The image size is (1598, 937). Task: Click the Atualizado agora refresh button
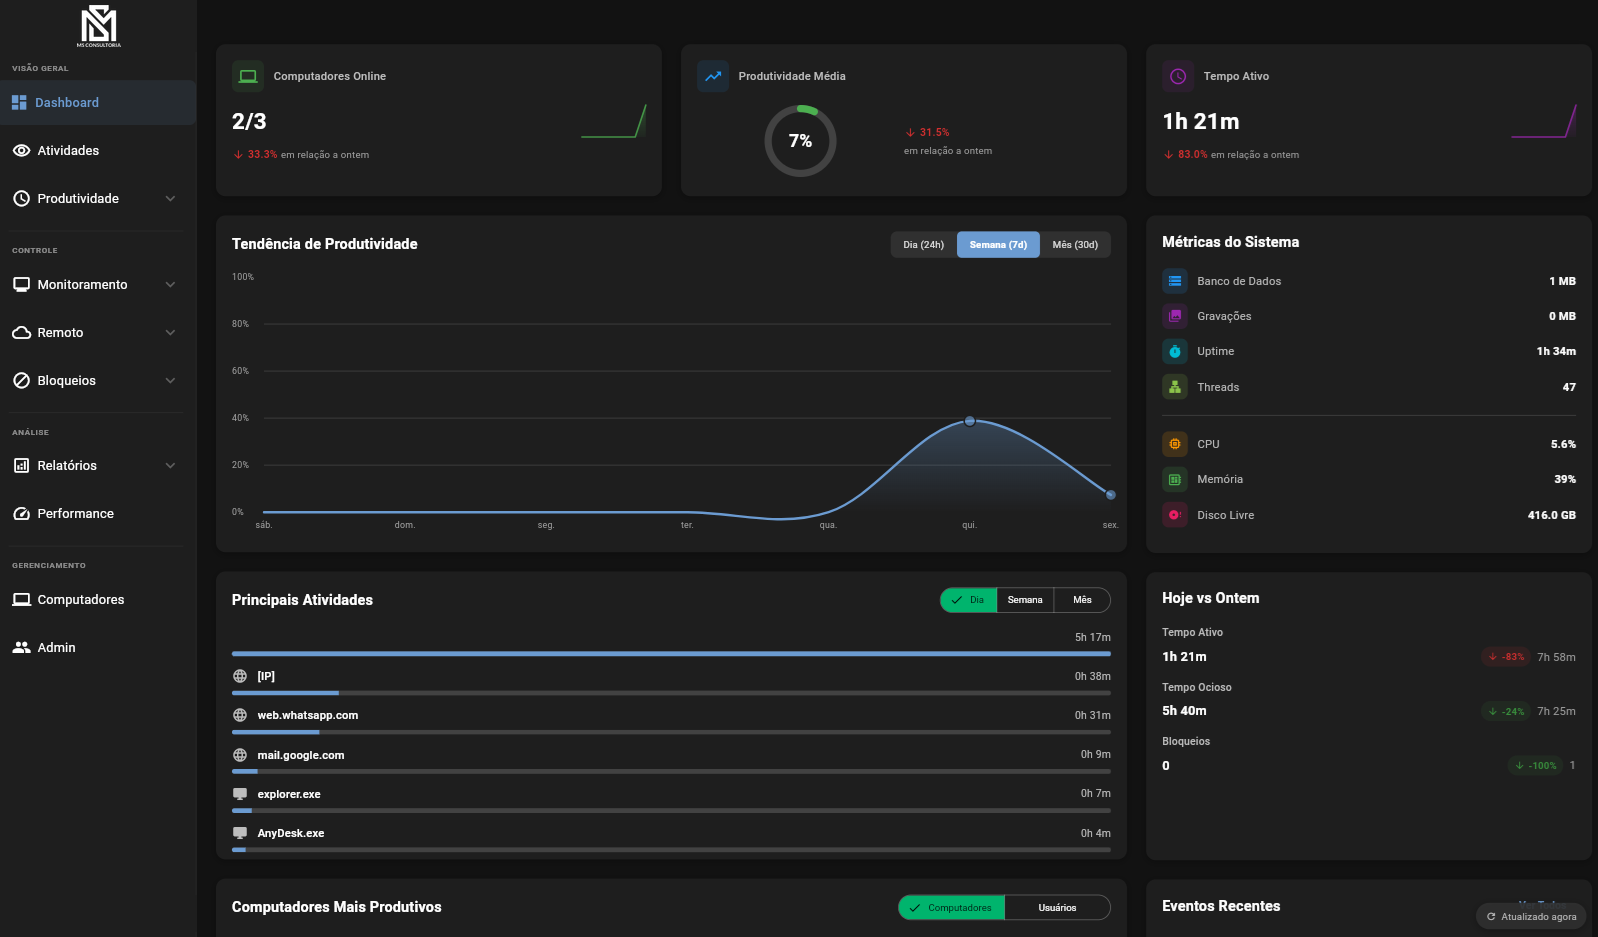pyautogui.click(x=1531, y=917)
